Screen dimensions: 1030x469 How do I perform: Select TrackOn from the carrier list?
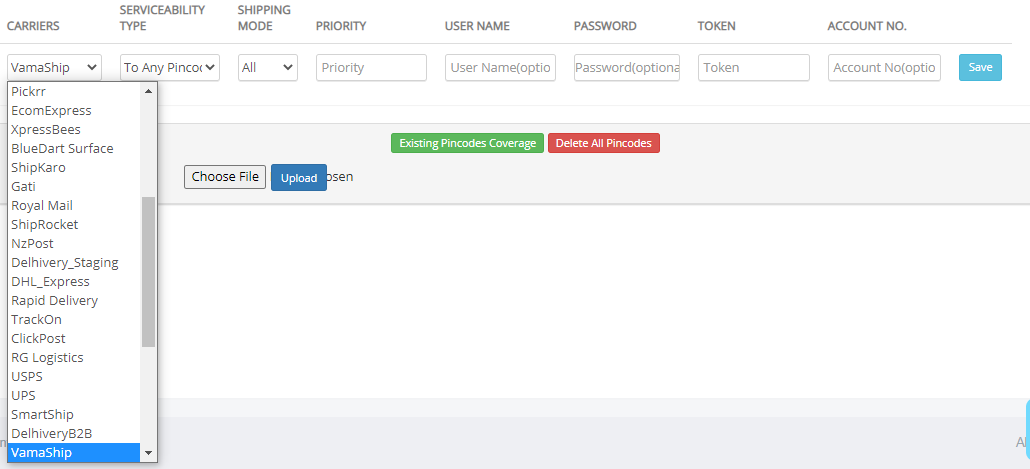(x=74, y=320)
